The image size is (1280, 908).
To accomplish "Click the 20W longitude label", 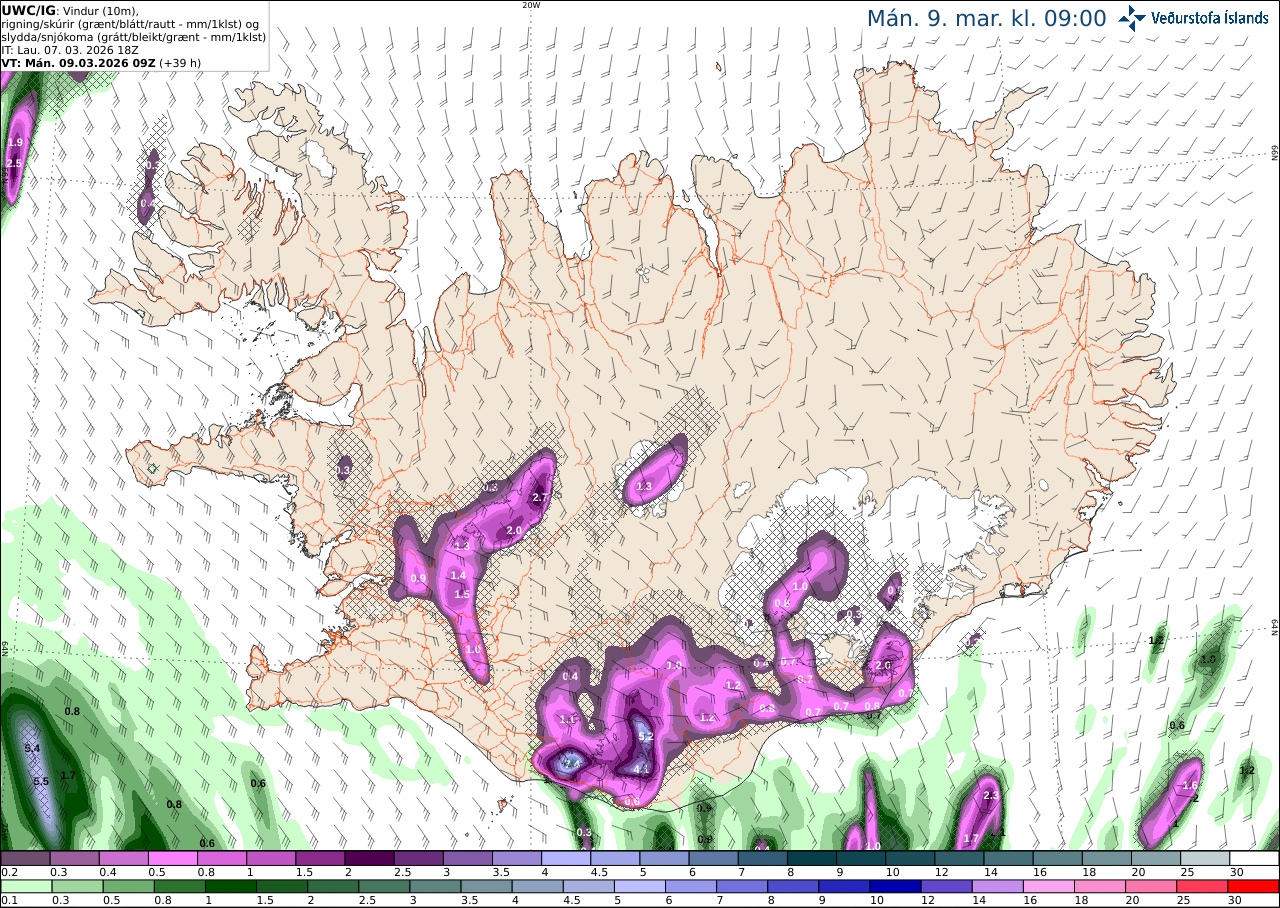I will [531, 5].
